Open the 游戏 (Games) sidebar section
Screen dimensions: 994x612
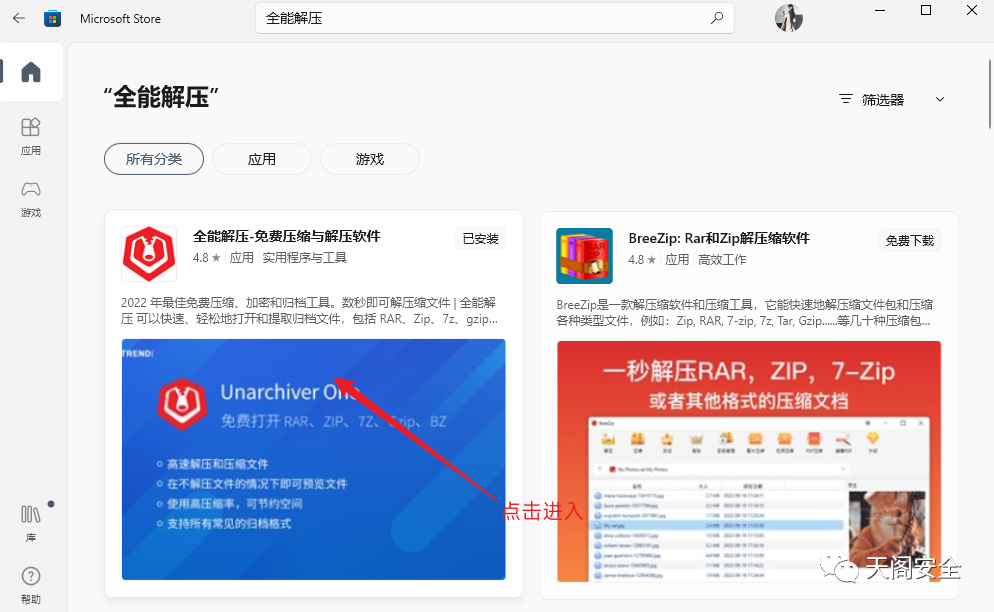[30, 199]
